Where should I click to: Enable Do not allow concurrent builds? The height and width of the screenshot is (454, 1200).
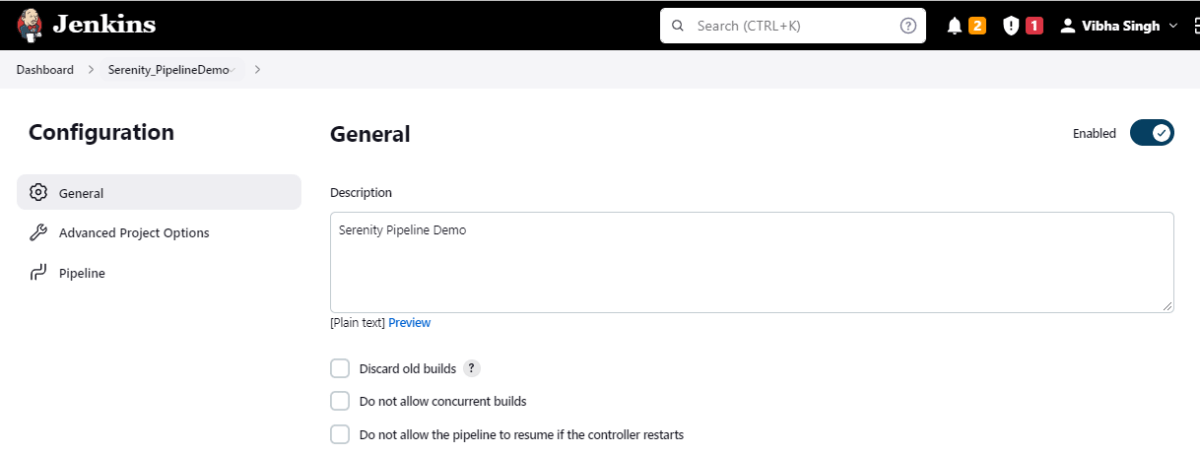pyautogui.click(x=340, y=401)
